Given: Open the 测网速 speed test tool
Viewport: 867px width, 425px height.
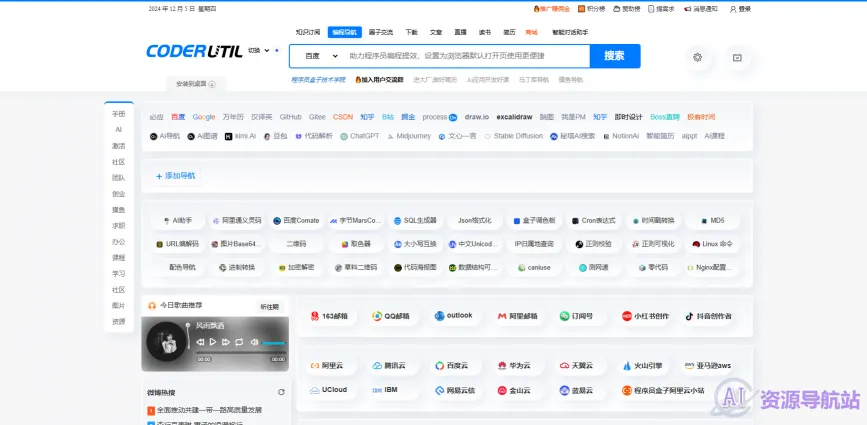Looking at the screenshot, I should click(593, 267).
